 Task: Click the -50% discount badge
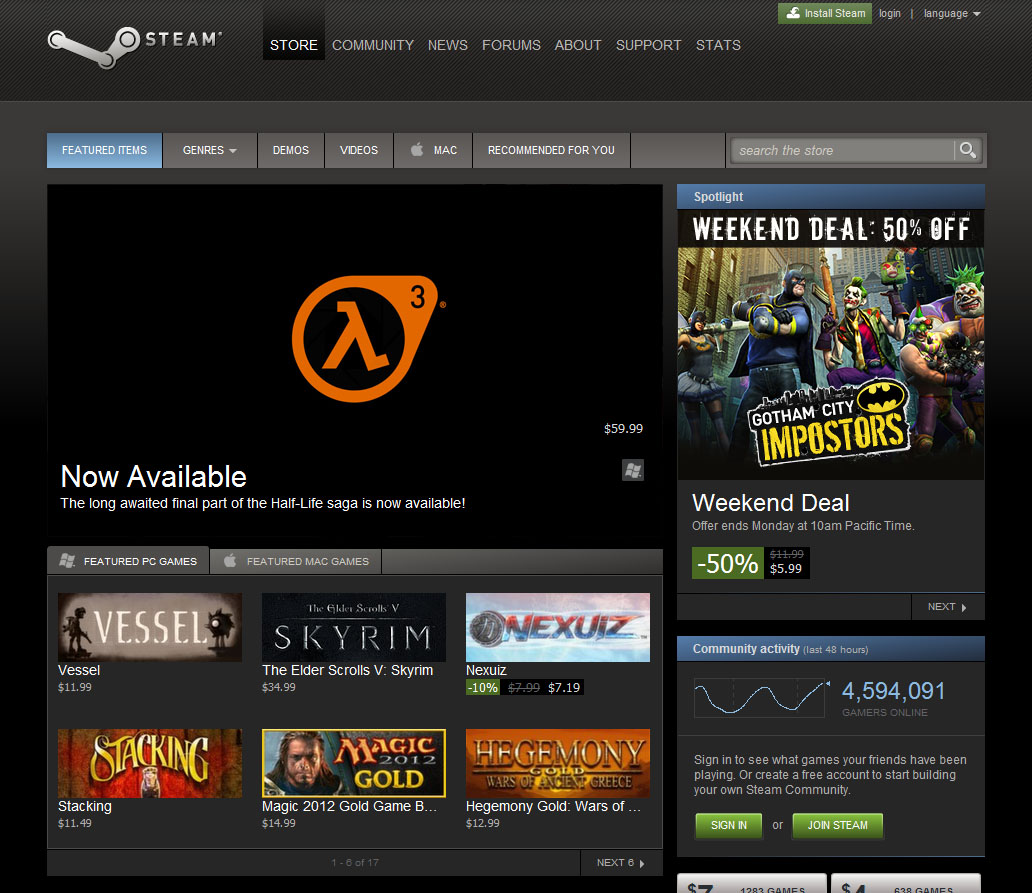click(x=727, y=563)
